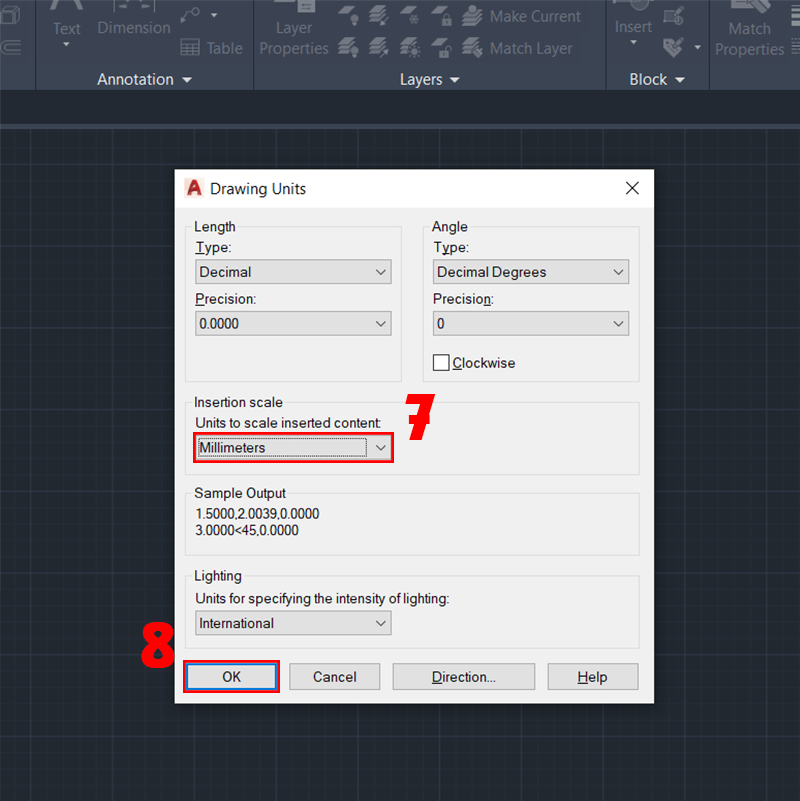Expand the Layers panel
800x801 pixels.
430,79
